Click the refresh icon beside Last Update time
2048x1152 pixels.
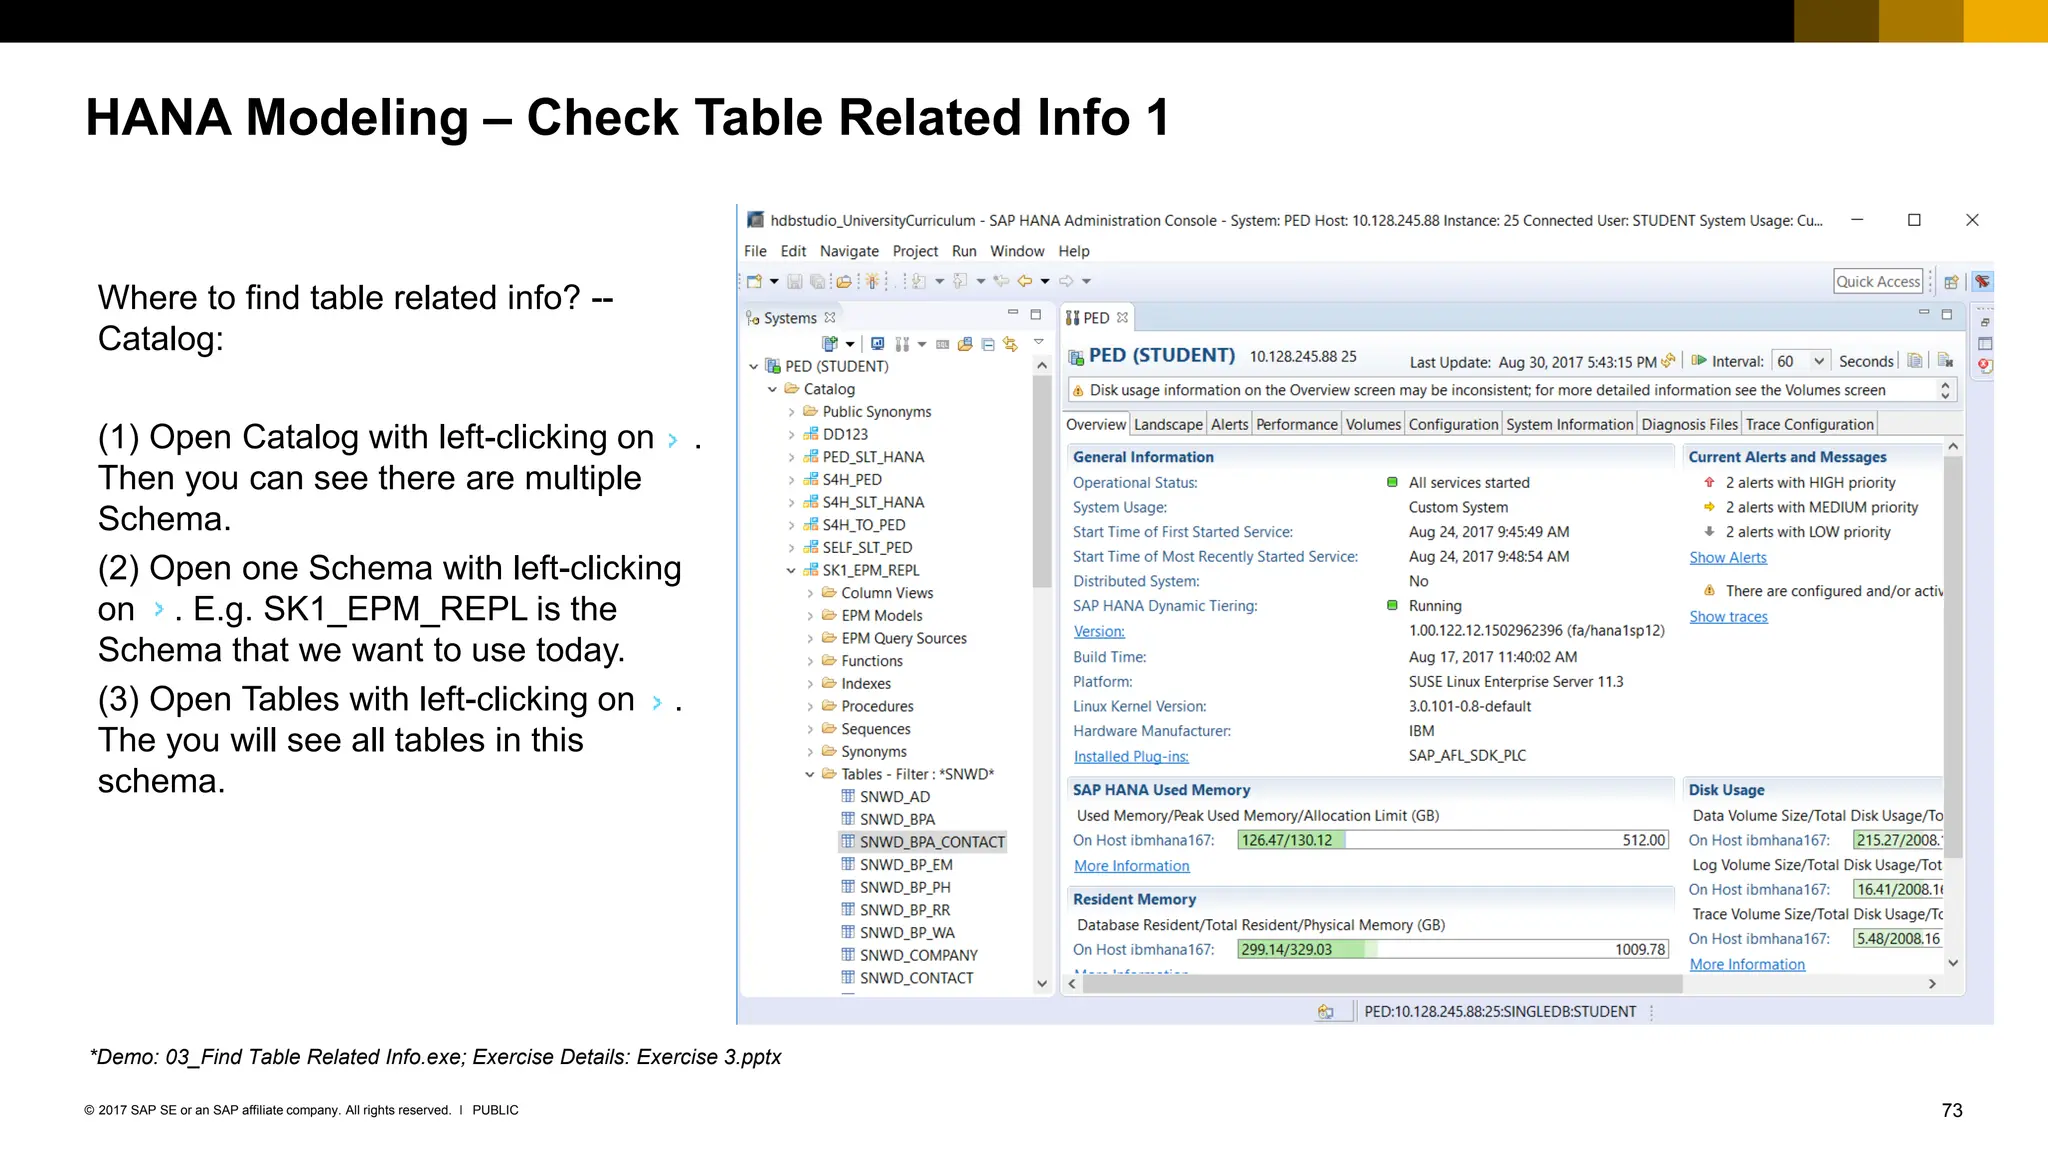1668,361
